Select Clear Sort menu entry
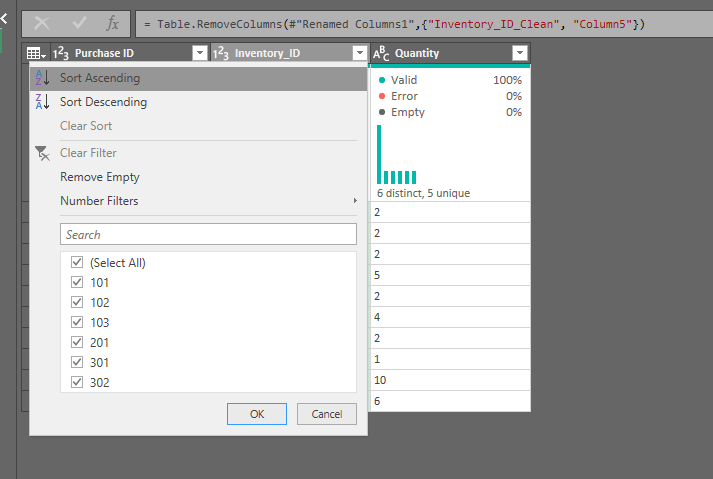Viewport: 713px width, 479px height. point(198,126)
